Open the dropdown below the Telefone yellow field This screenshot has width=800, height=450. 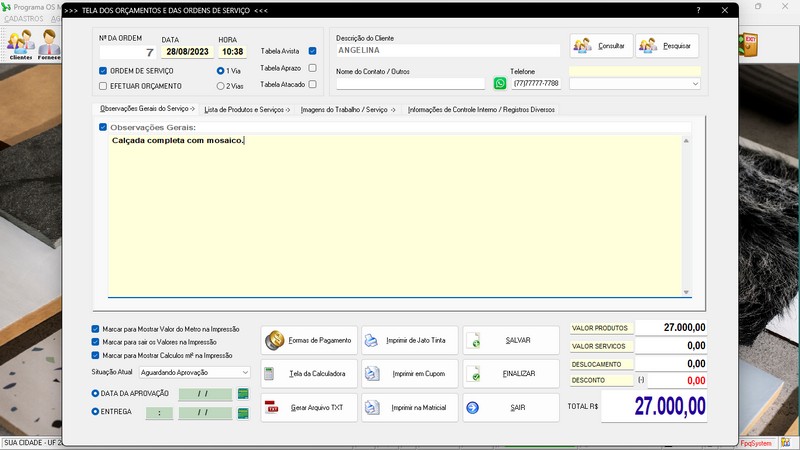tap(695, 84)
